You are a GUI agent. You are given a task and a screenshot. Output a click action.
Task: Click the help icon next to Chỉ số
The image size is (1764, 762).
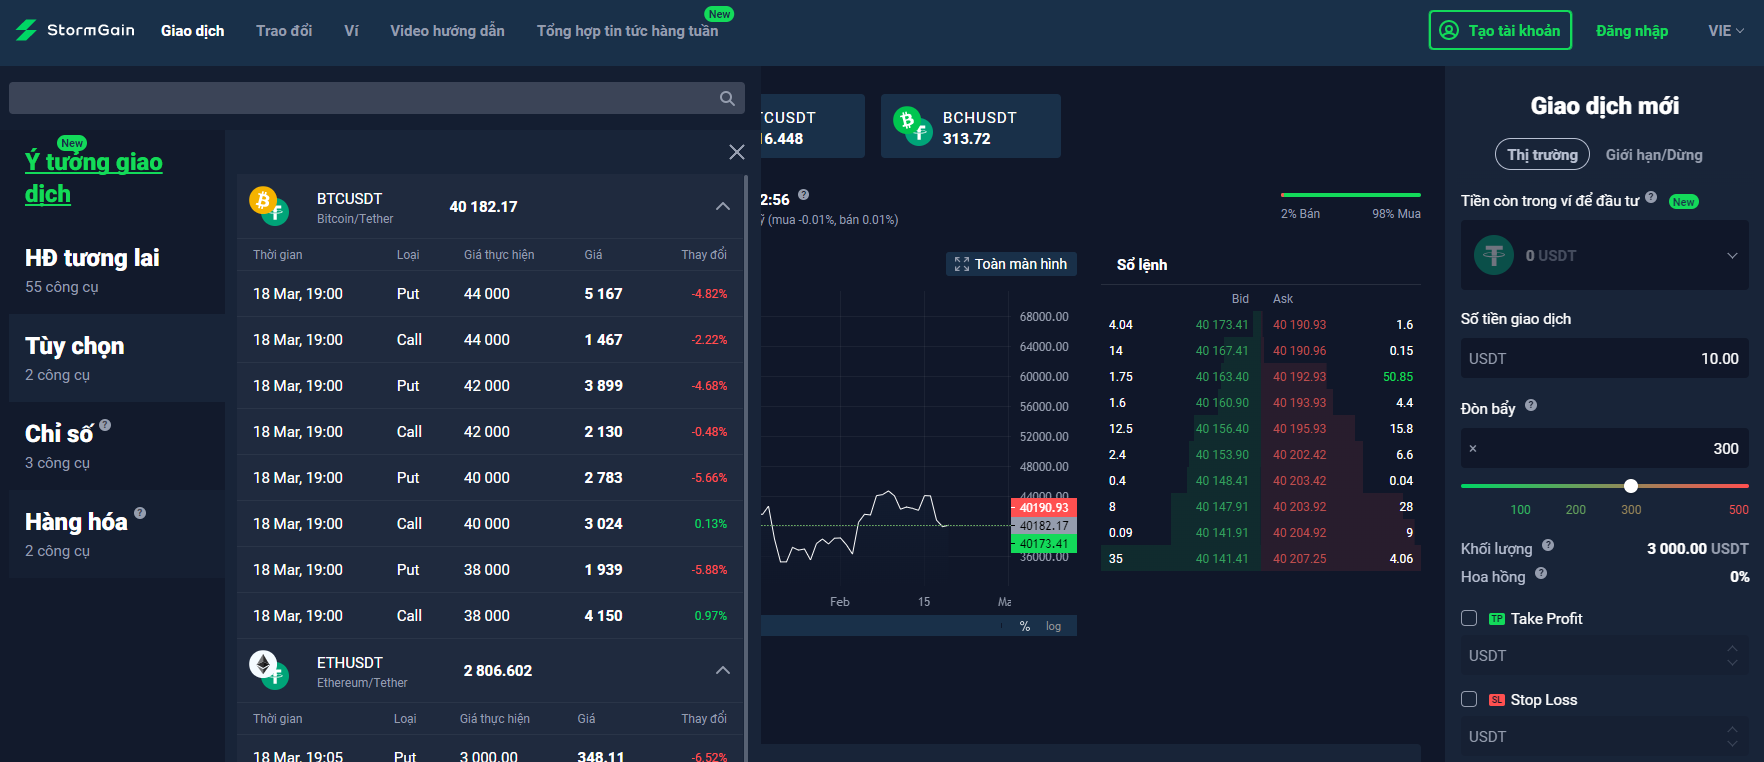pos(105,424)
